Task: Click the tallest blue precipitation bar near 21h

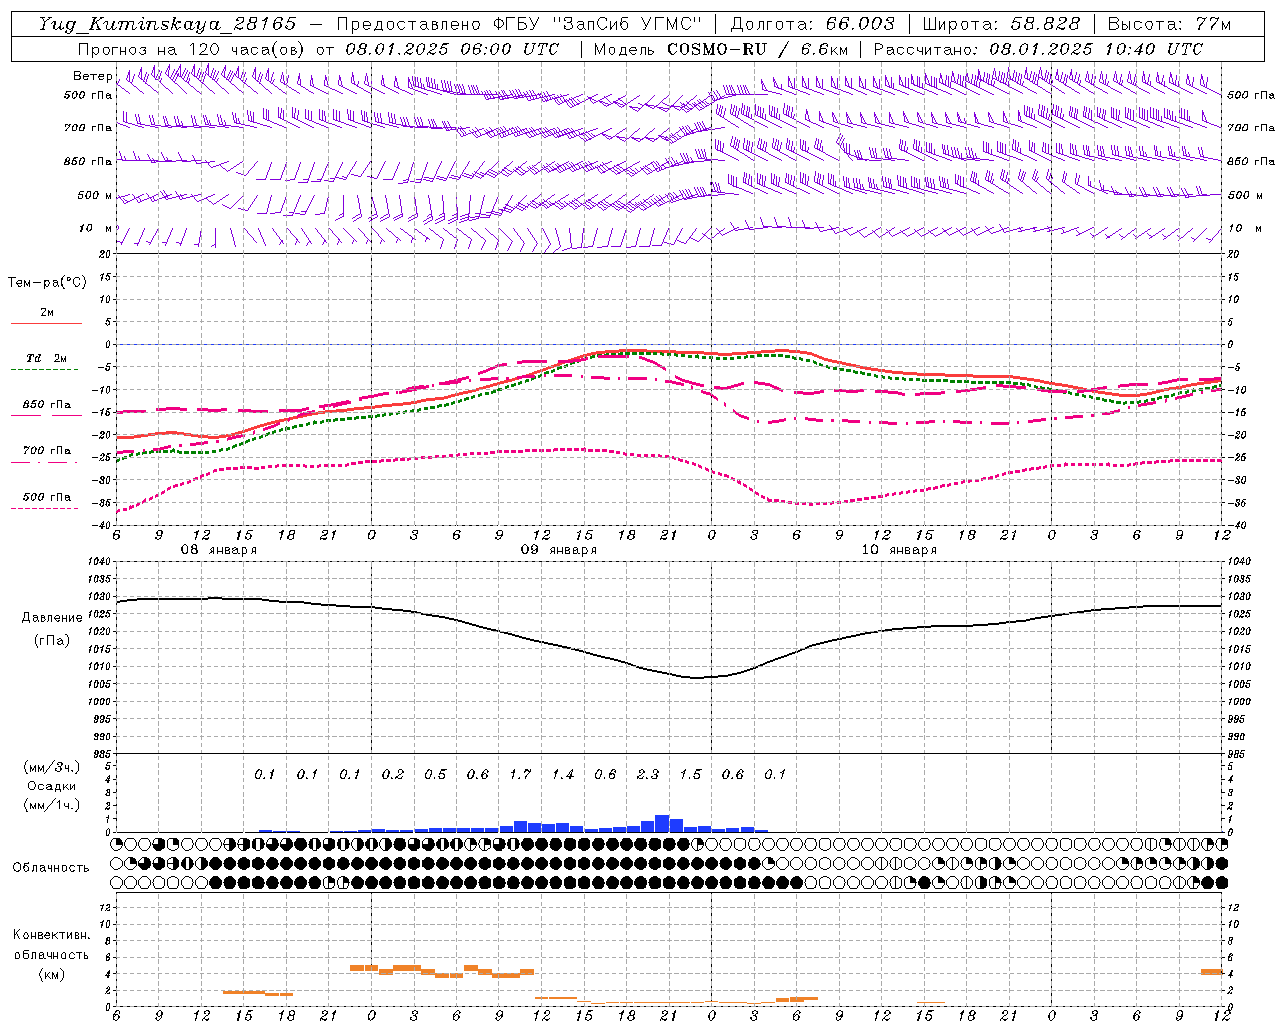Action: [x=662, y=823]
